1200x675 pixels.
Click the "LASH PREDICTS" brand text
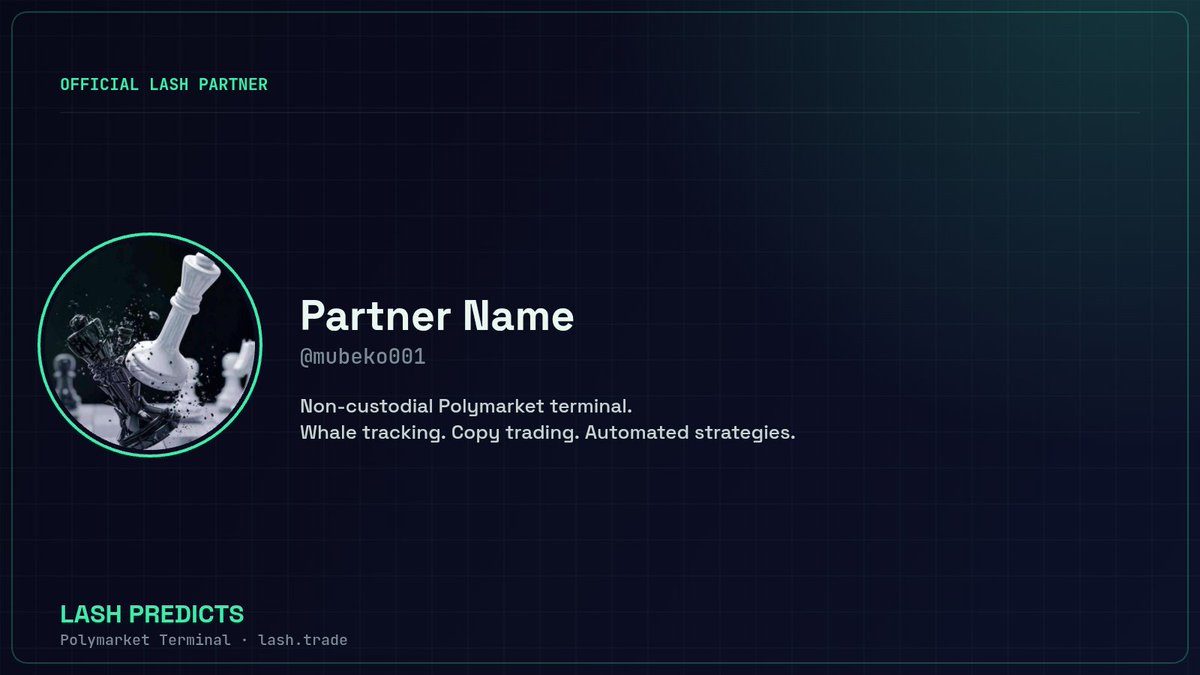(x=152, y=614)
